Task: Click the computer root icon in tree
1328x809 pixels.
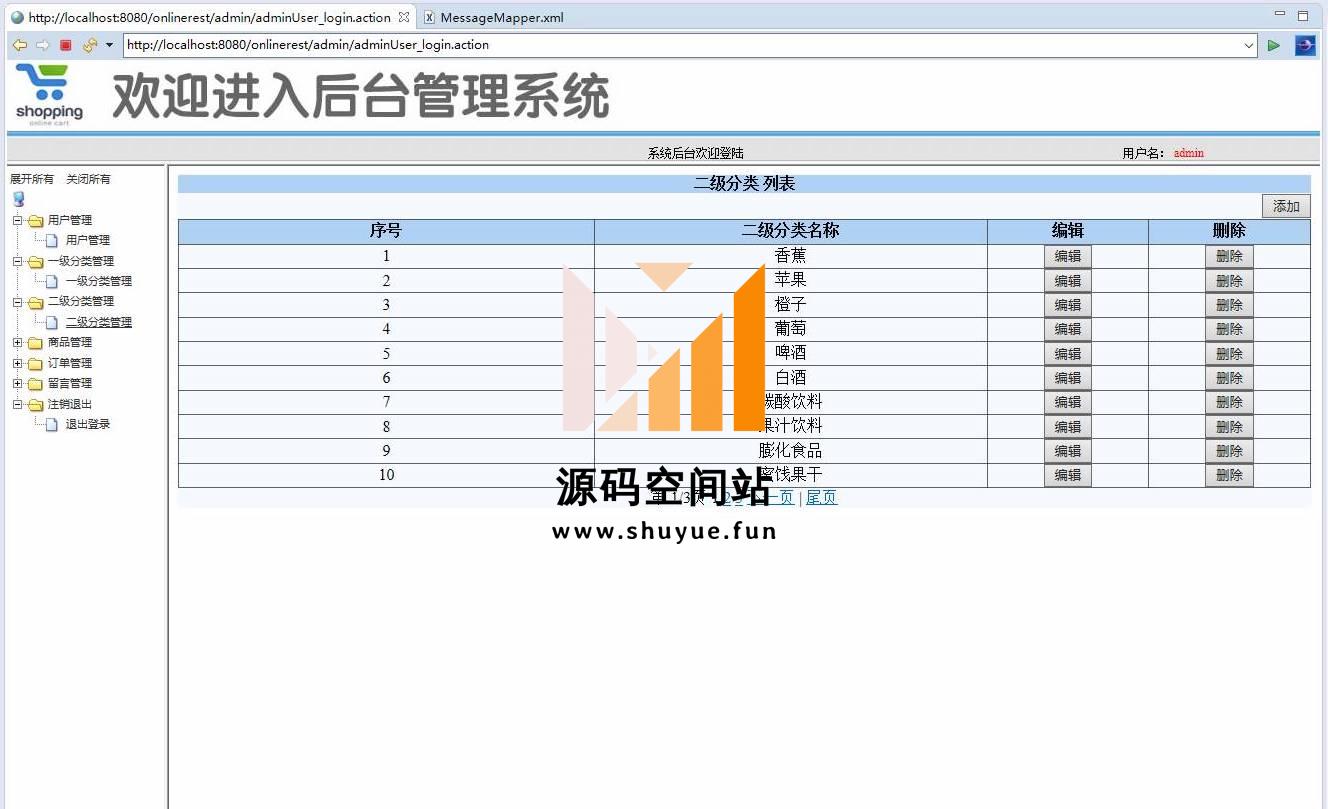Action: pyautogui.click(x=18, y=199)
